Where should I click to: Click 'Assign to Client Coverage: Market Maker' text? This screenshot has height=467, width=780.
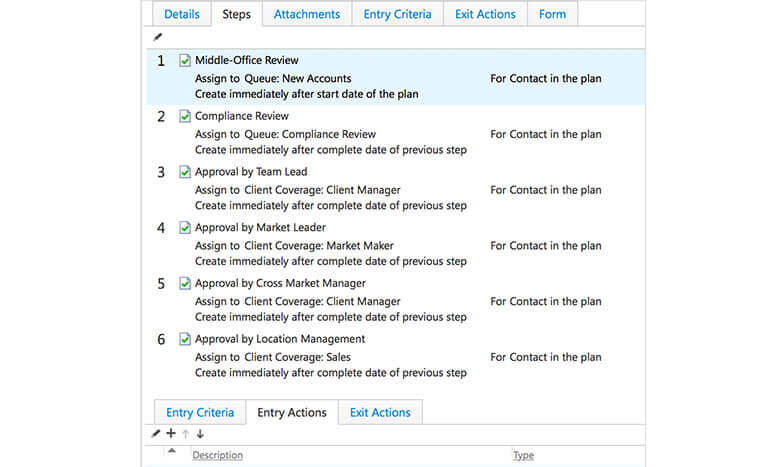tap(294, 246)
